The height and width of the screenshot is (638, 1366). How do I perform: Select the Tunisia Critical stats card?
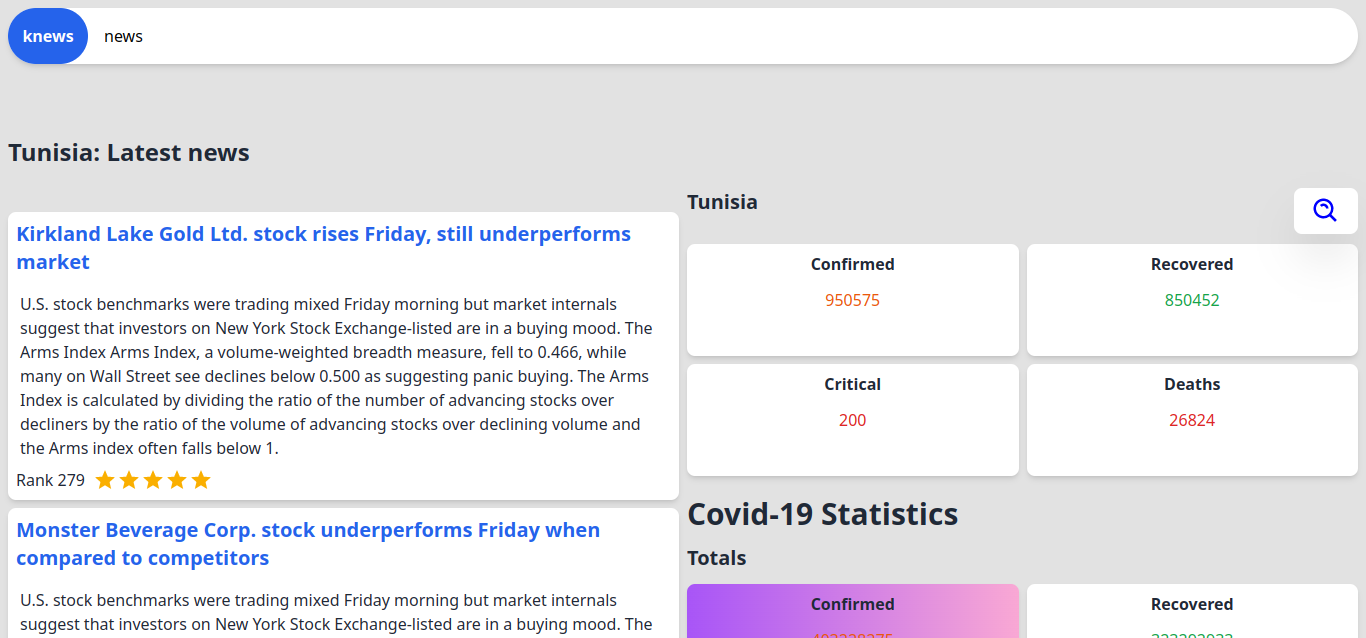852,420
